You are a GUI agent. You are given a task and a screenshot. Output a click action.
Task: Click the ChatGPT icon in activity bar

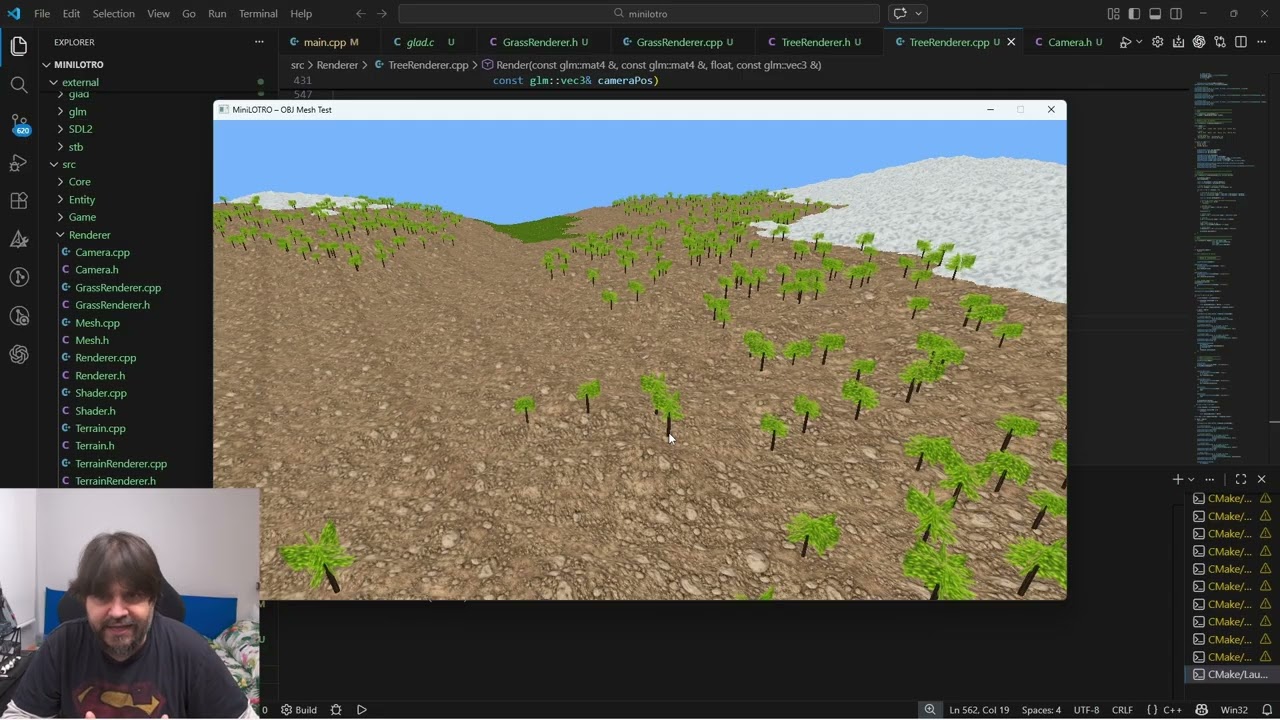click(18, 355)
